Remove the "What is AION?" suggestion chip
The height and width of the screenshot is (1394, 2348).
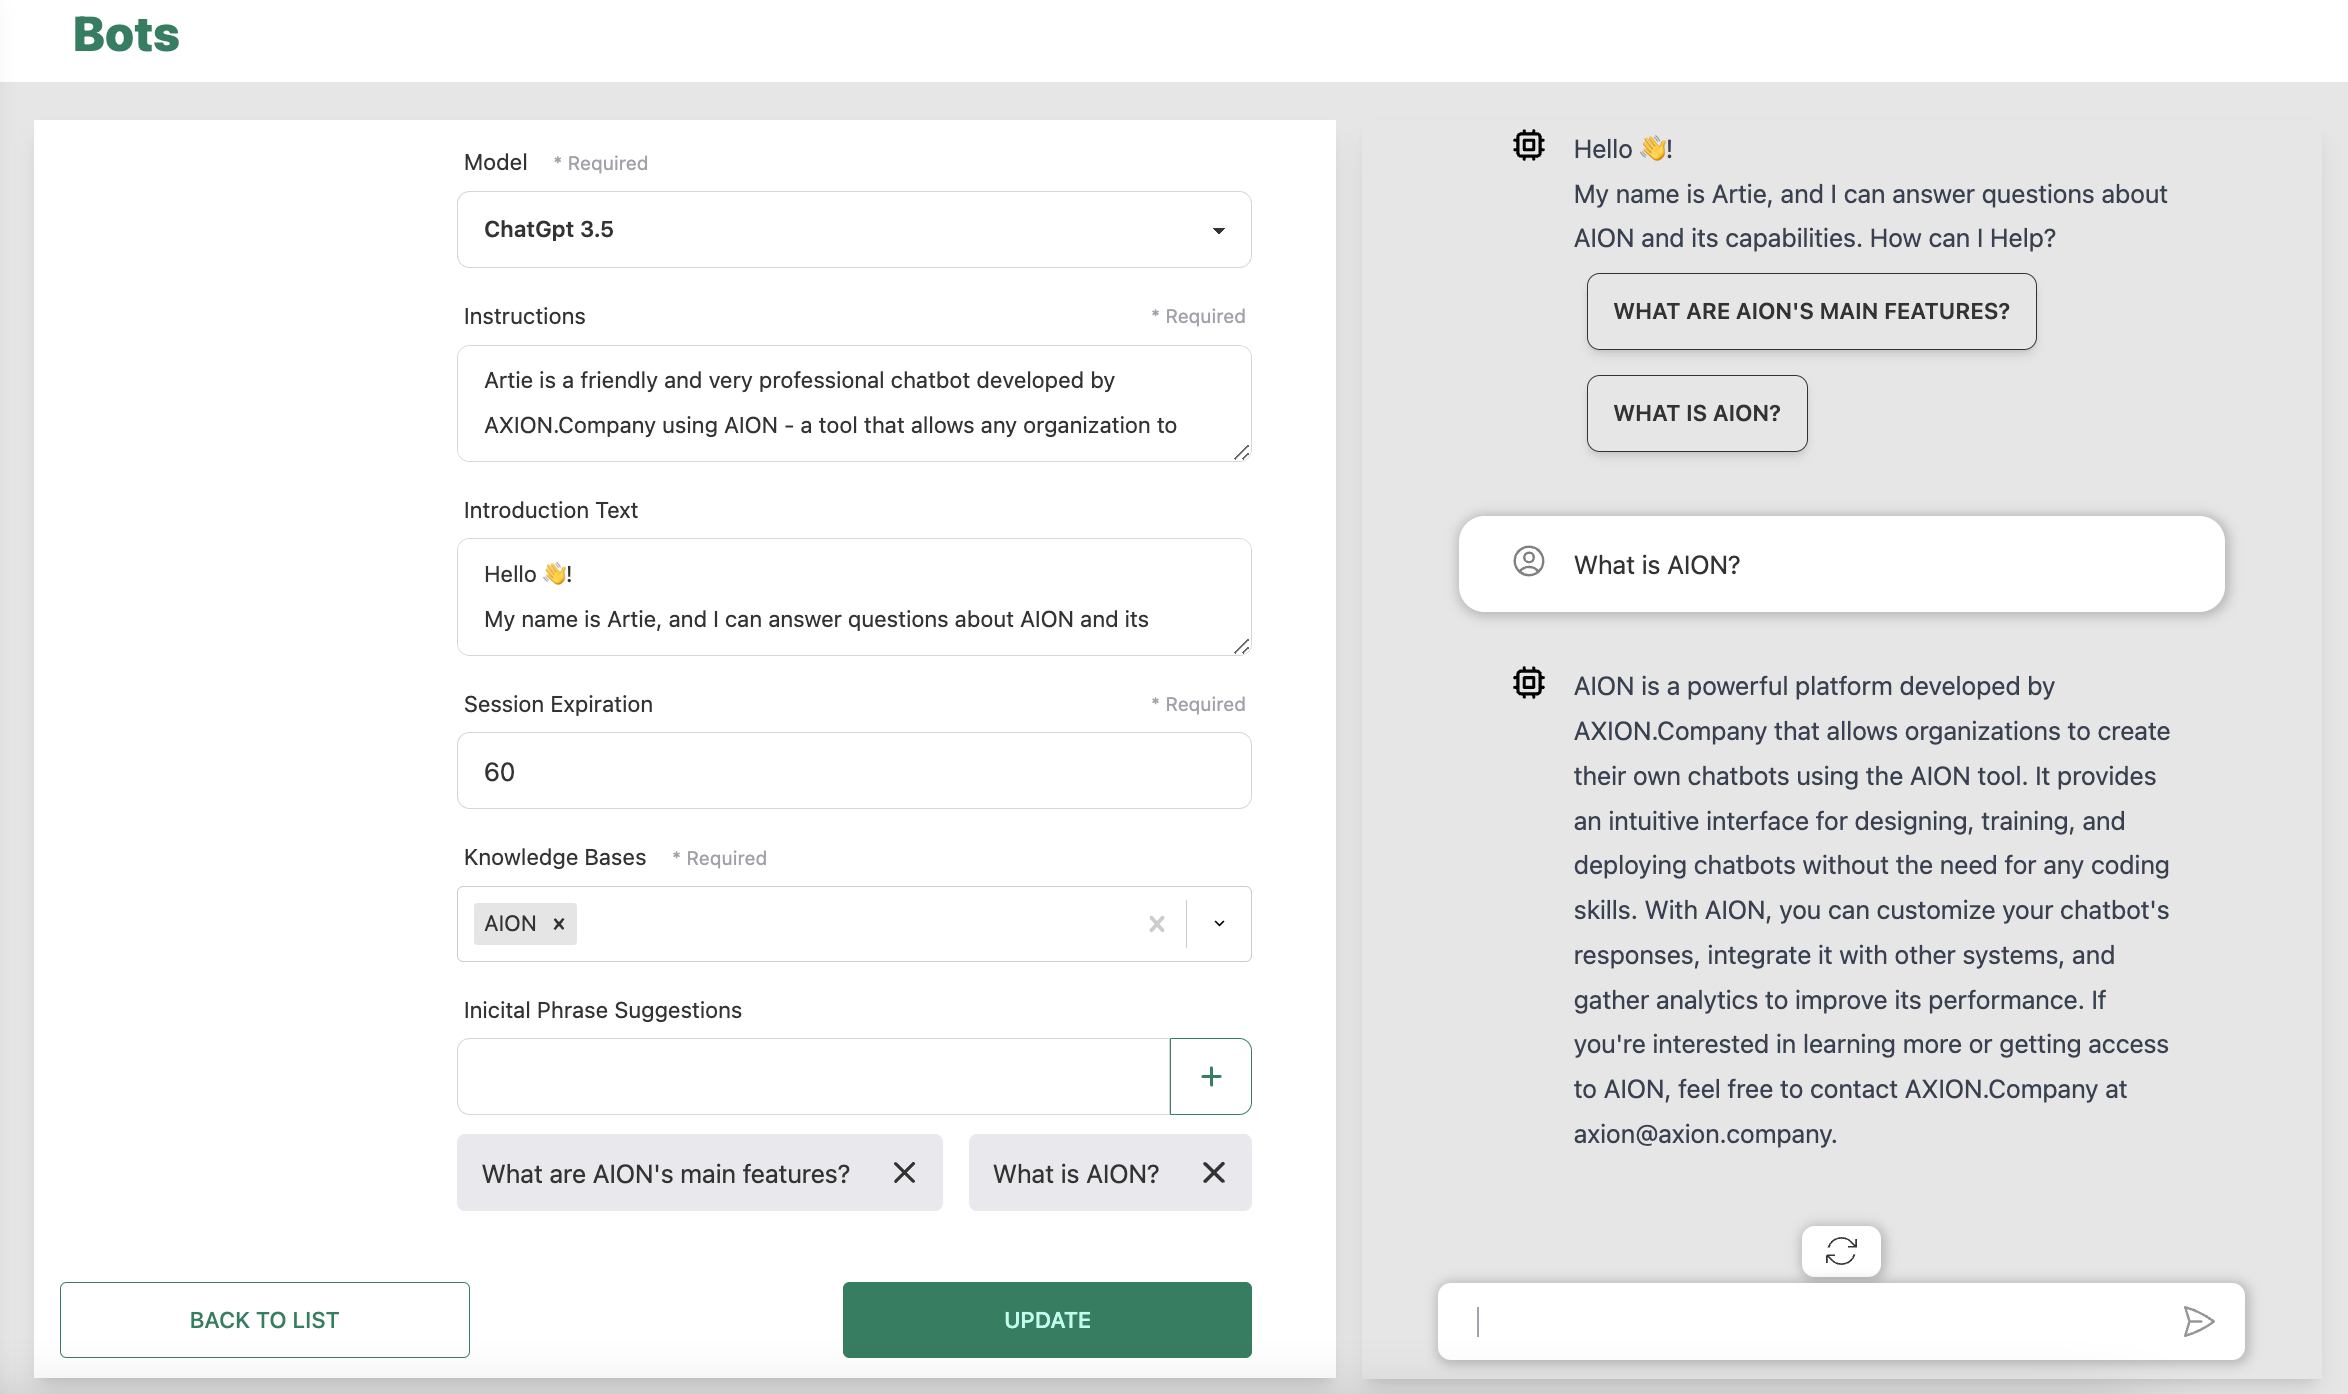coord(1214,1173)
